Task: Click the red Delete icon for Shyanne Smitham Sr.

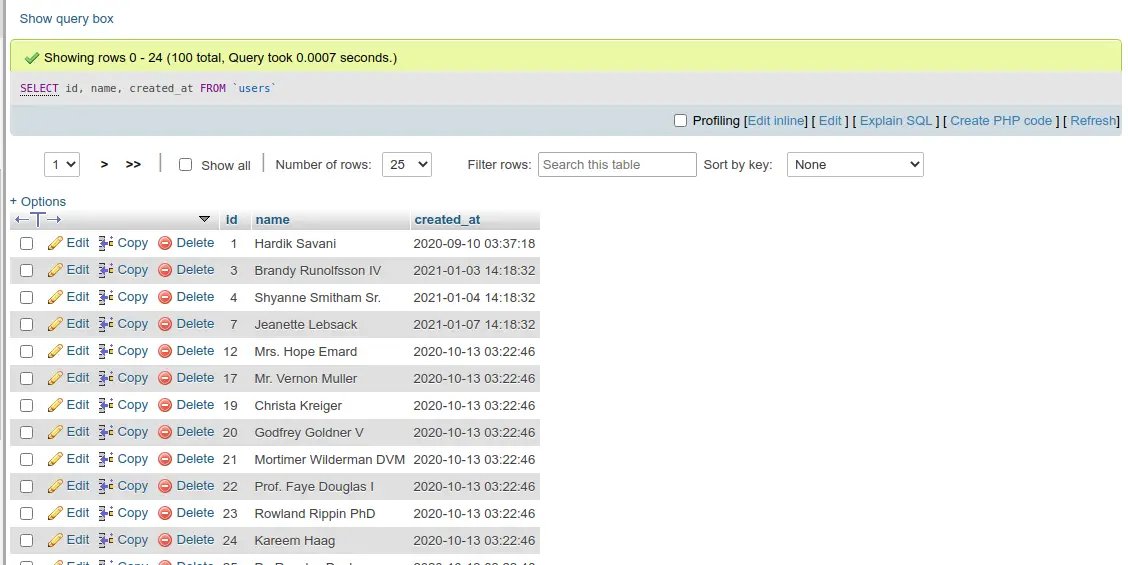Action: [x=165, y=297]
